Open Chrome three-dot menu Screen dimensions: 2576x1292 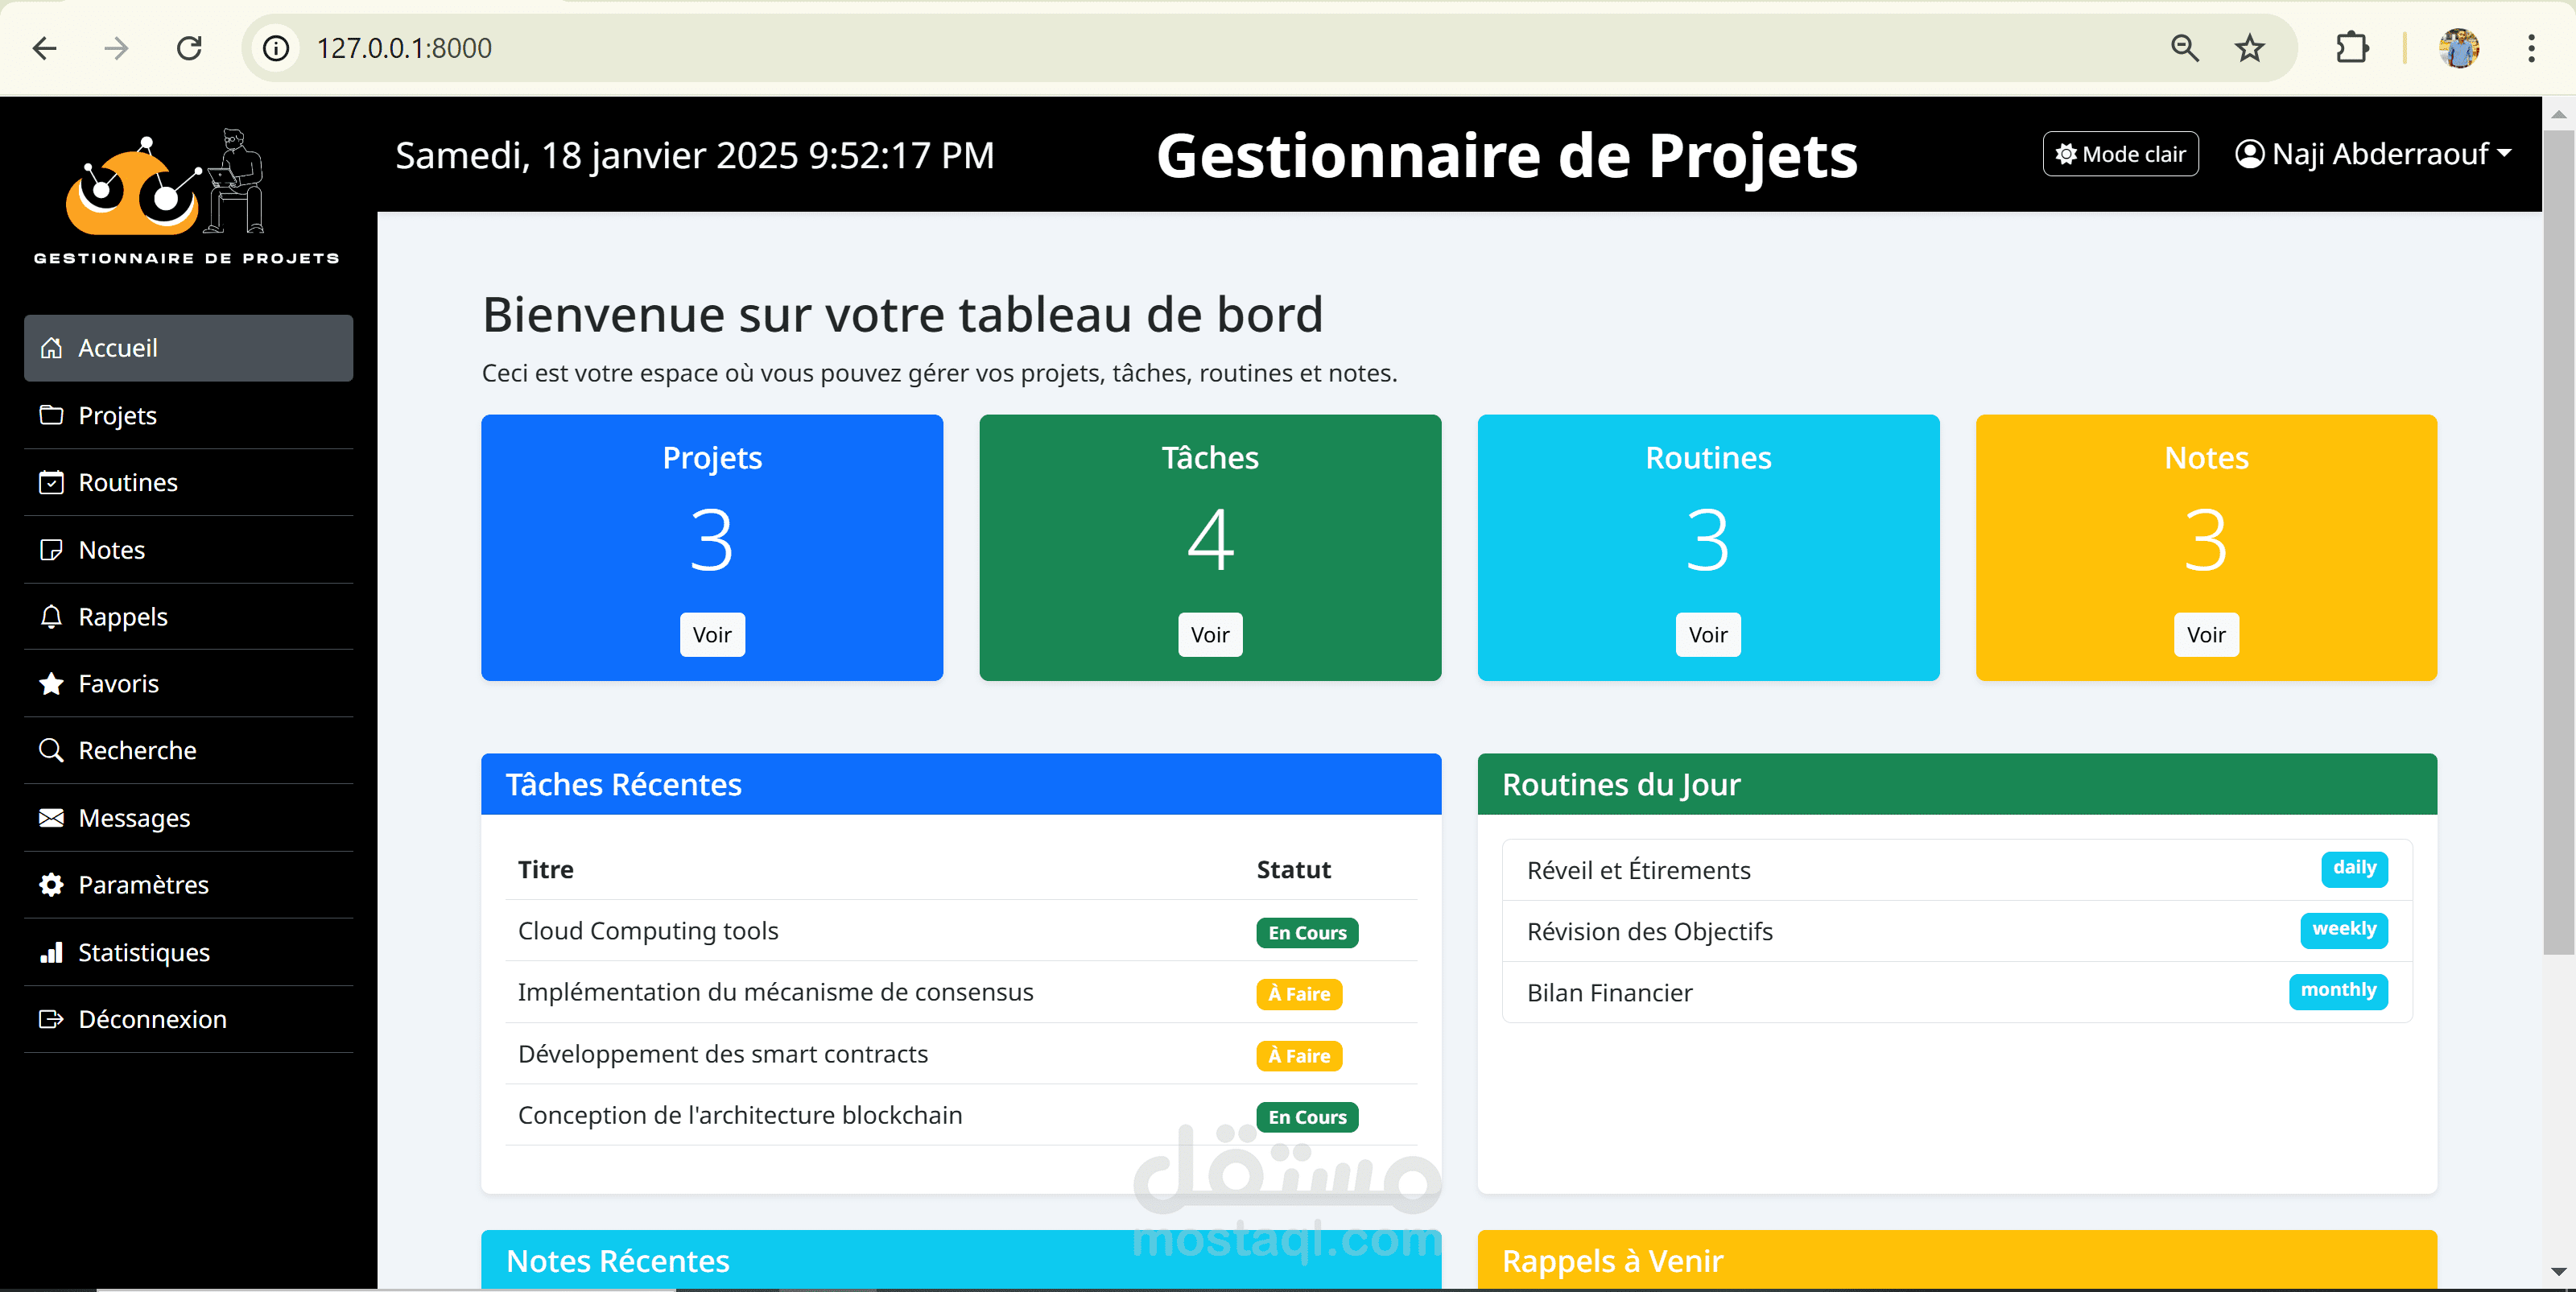(2531, 48)
